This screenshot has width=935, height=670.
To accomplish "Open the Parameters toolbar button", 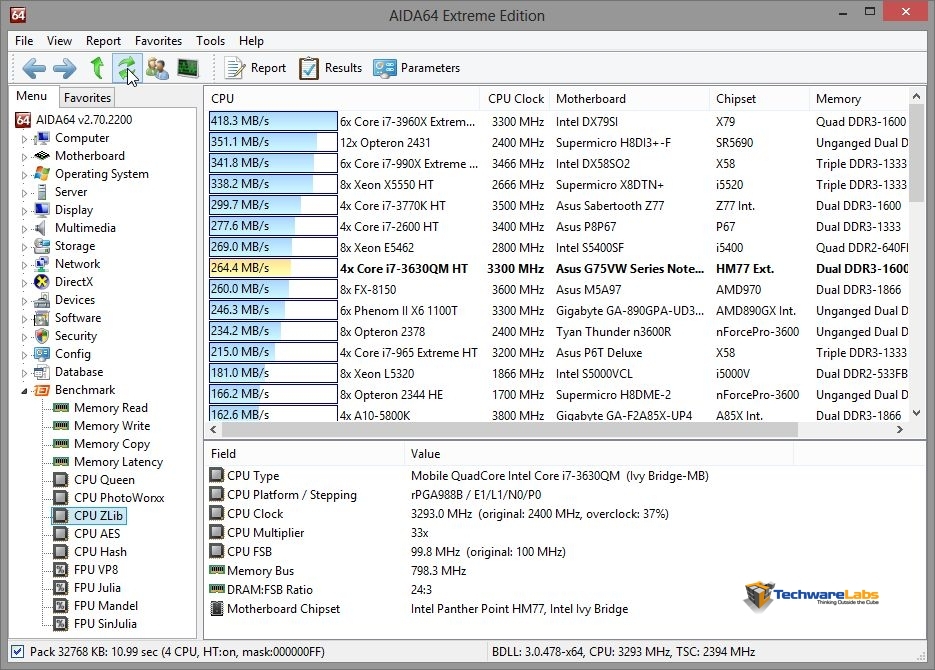I will [x=417, y=68].
